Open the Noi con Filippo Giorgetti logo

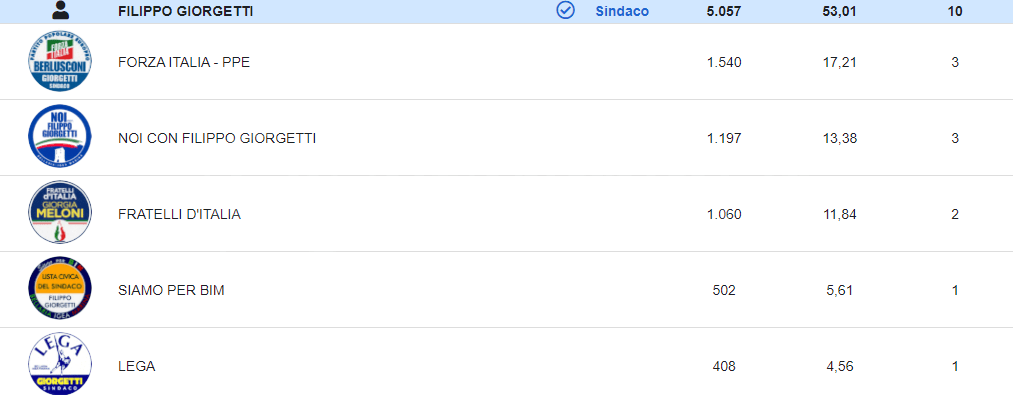60,138
